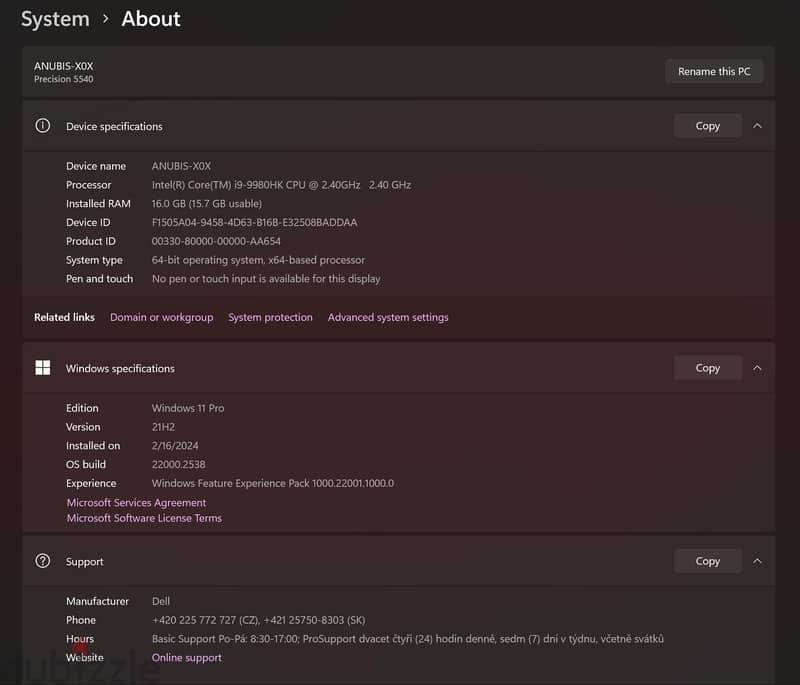Click the Intel Core i9-9980HK processor value
Screen dimensions: 800x685
pyautogui.click(x=281, y=185)
